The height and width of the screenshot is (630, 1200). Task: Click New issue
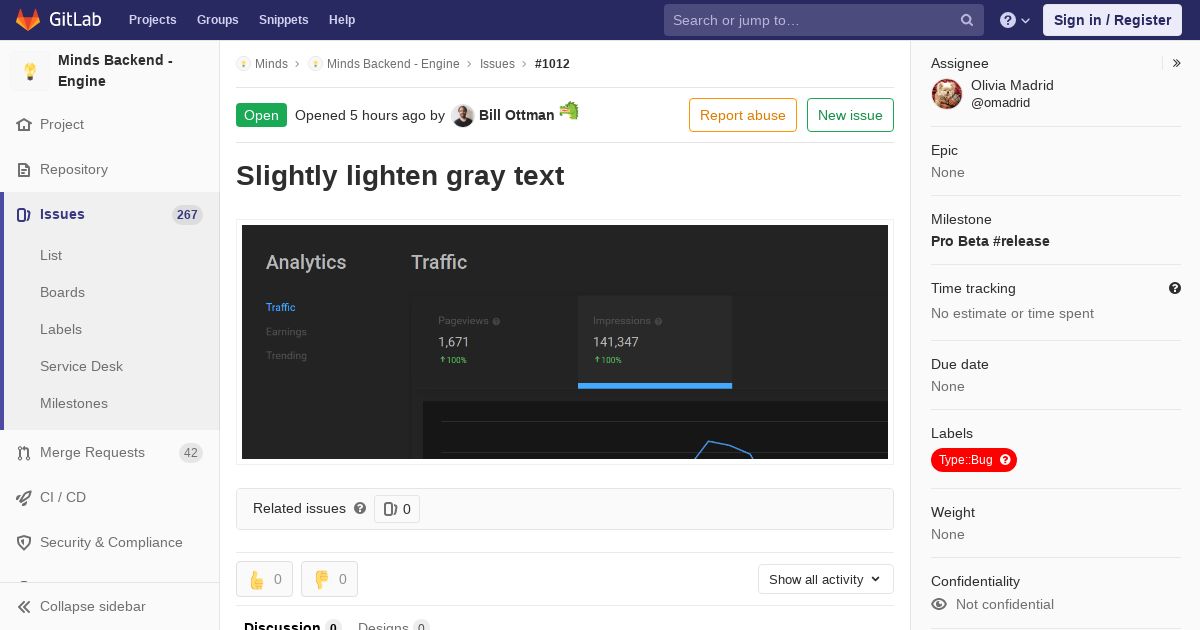point(850,115)
